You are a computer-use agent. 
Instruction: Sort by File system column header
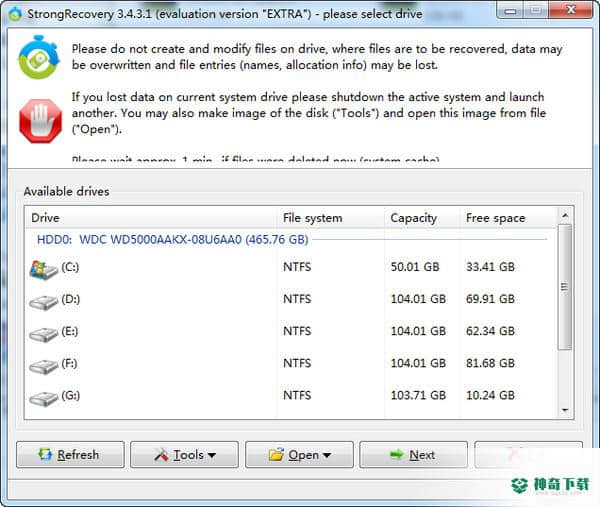point(331,218)
